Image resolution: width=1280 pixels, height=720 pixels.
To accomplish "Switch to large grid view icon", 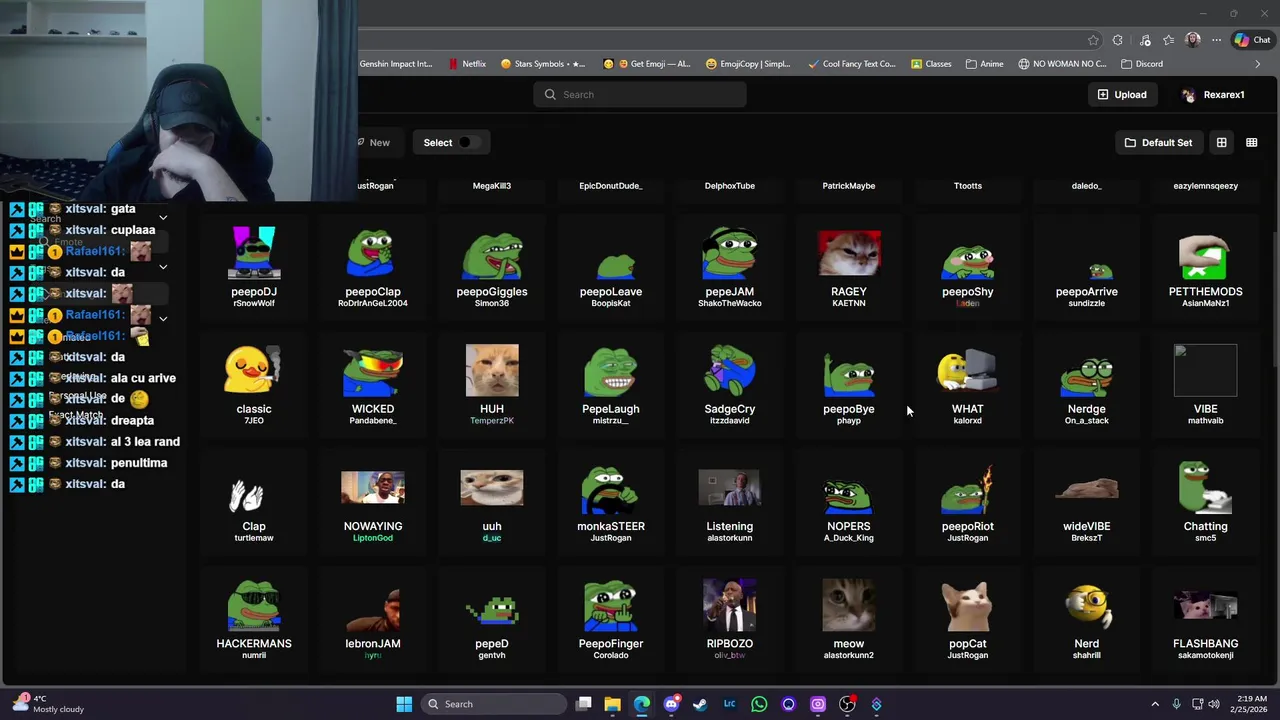I will (1222, 142).
